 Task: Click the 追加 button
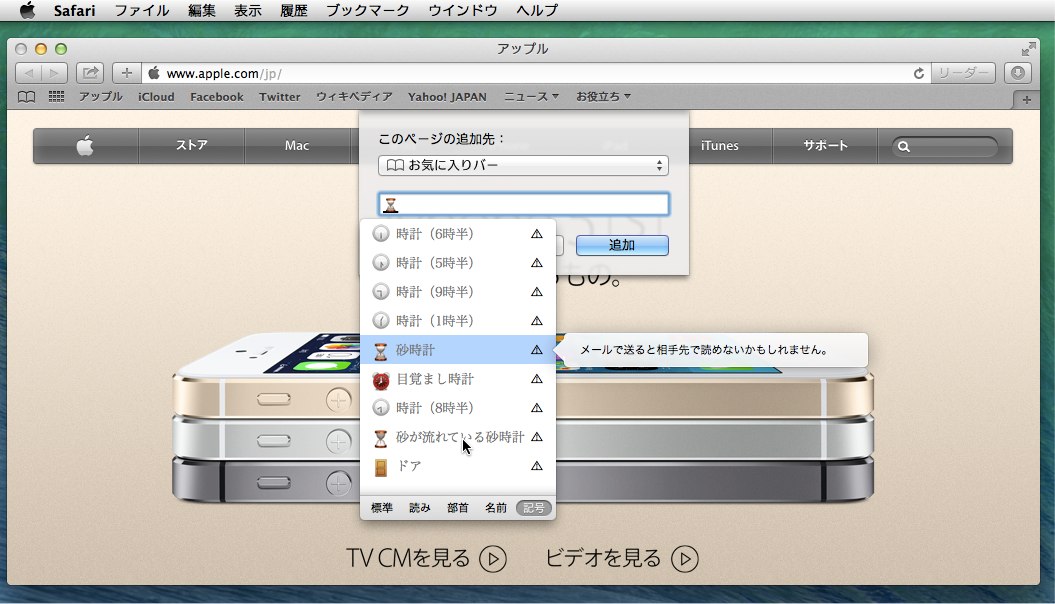click(x=622, y=246)
